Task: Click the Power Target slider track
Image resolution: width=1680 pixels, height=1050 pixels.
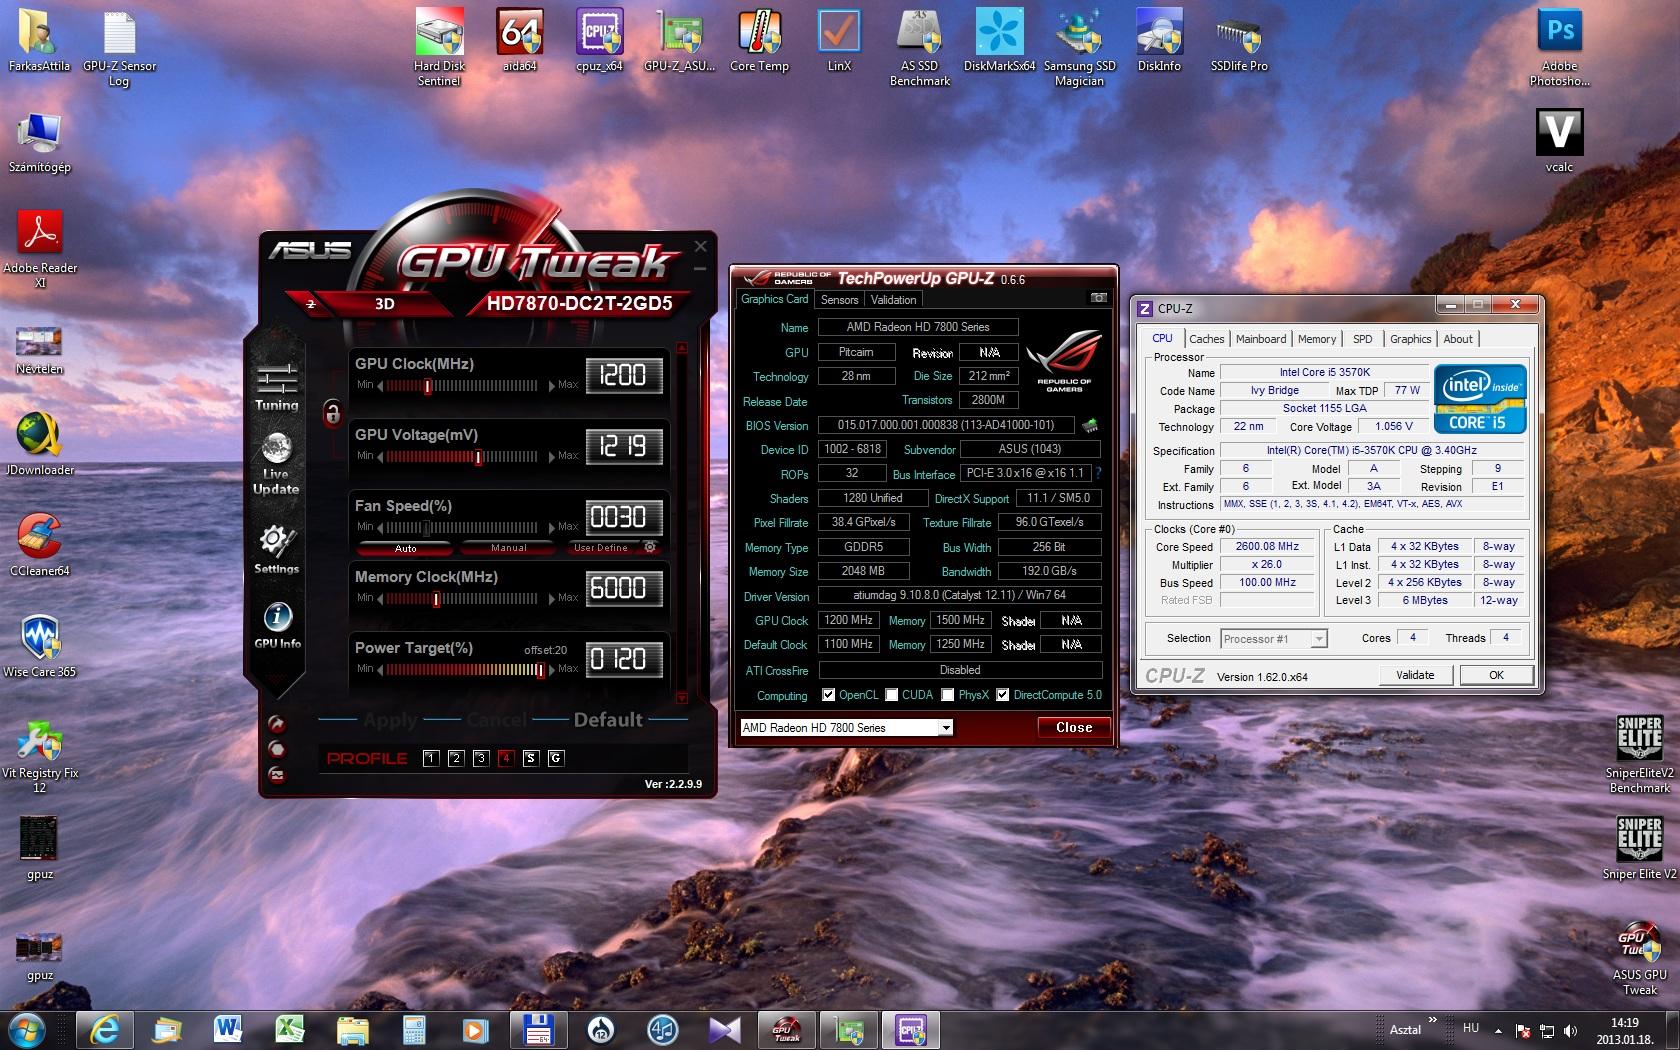Action: click(x=462, y=669)
